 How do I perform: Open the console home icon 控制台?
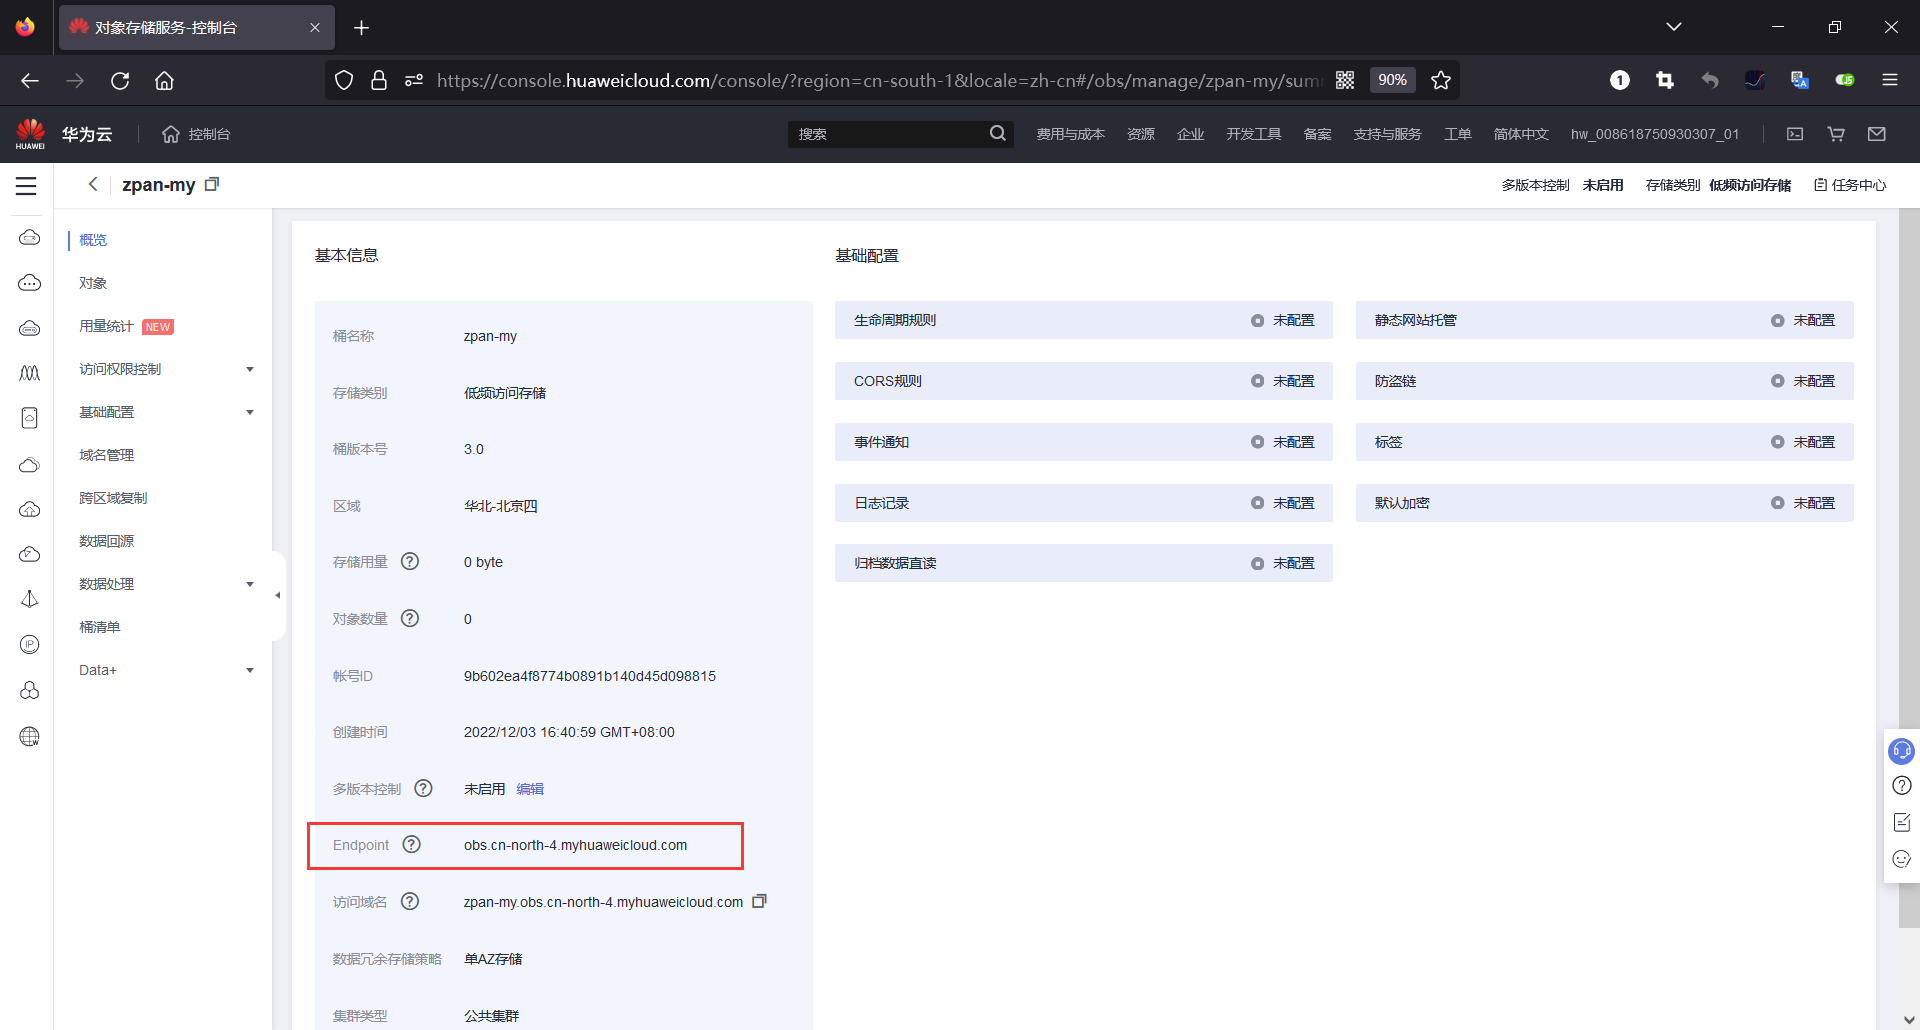196,134
